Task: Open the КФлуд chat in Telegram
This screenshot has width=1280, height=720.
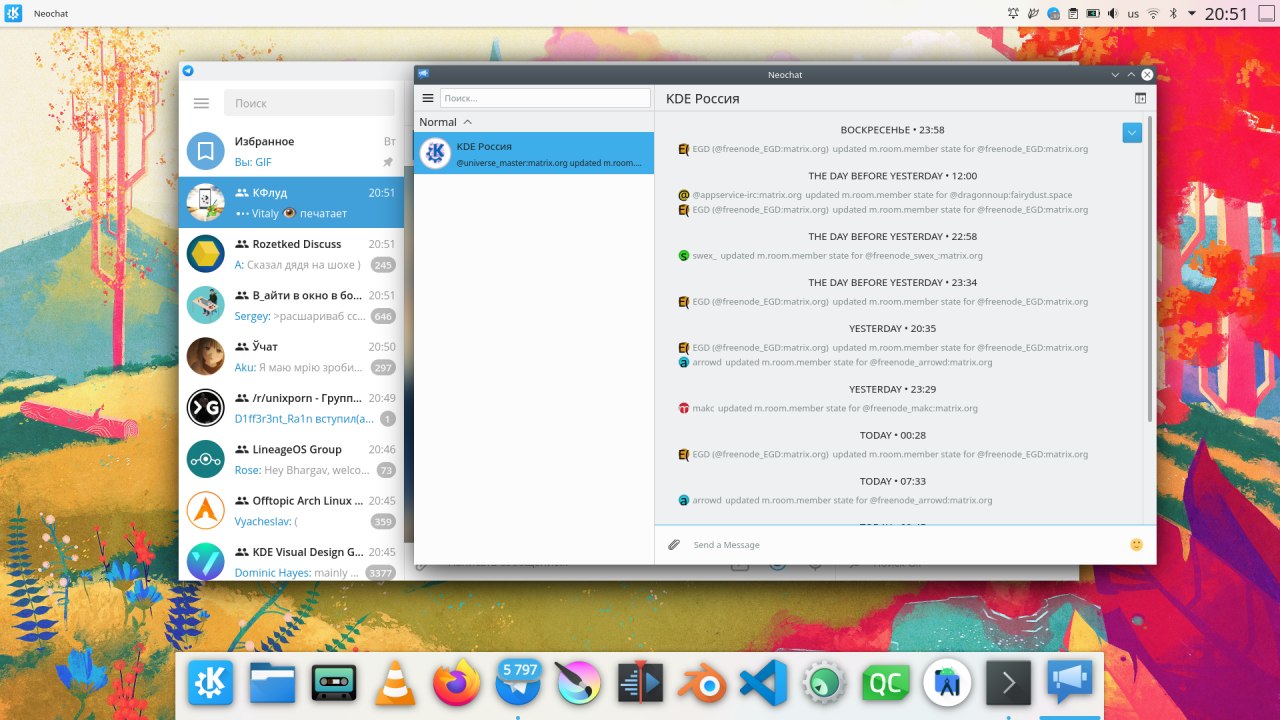Action: pos(291,203)
